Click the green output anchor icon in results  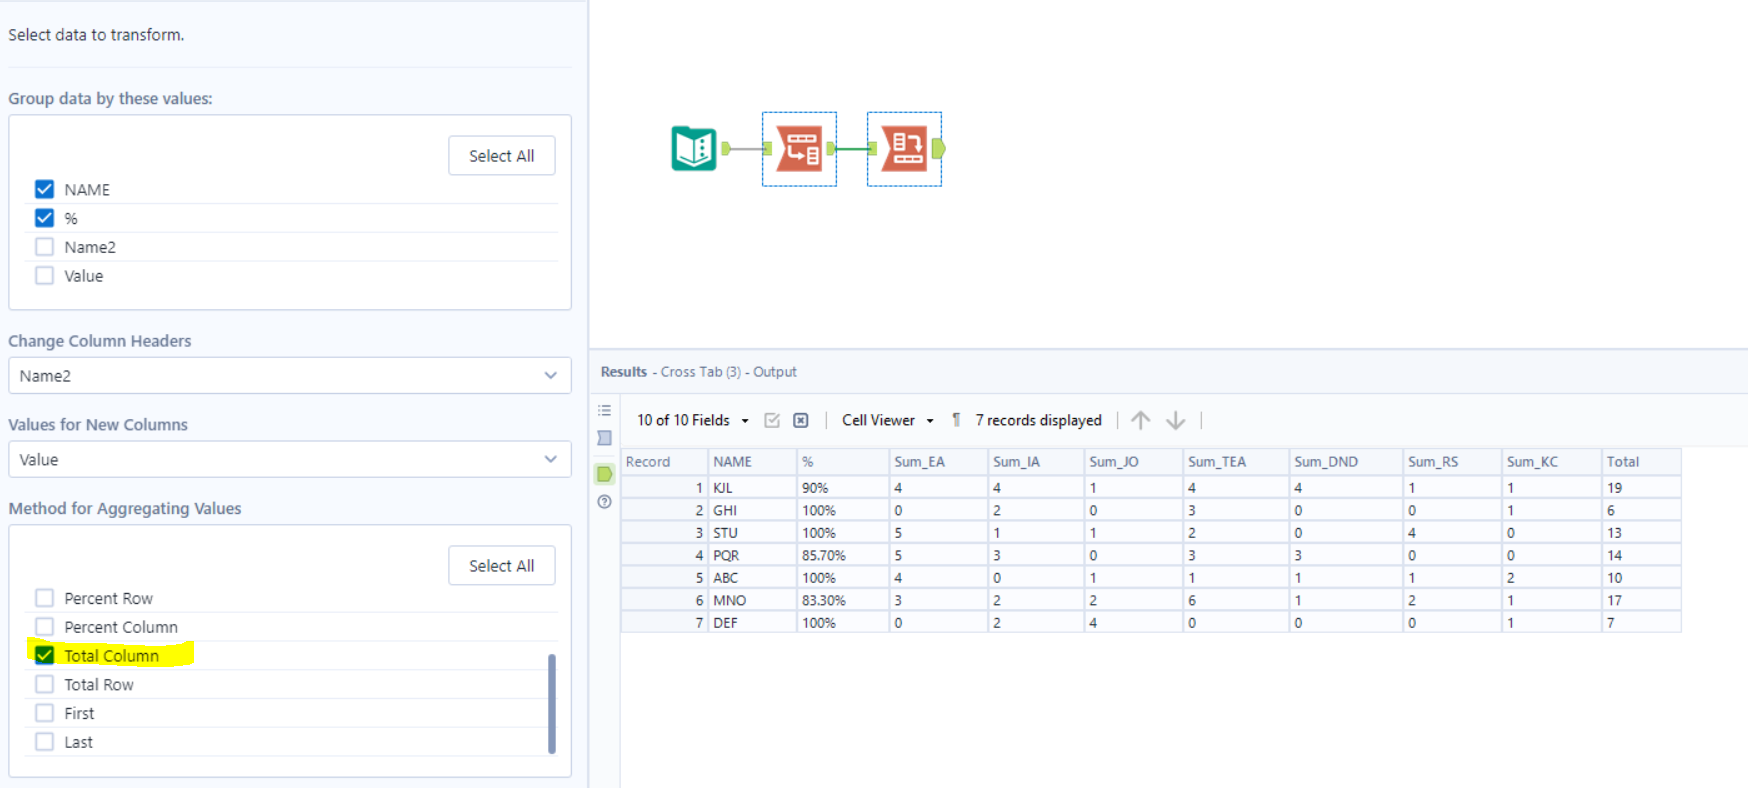[605, 474]
